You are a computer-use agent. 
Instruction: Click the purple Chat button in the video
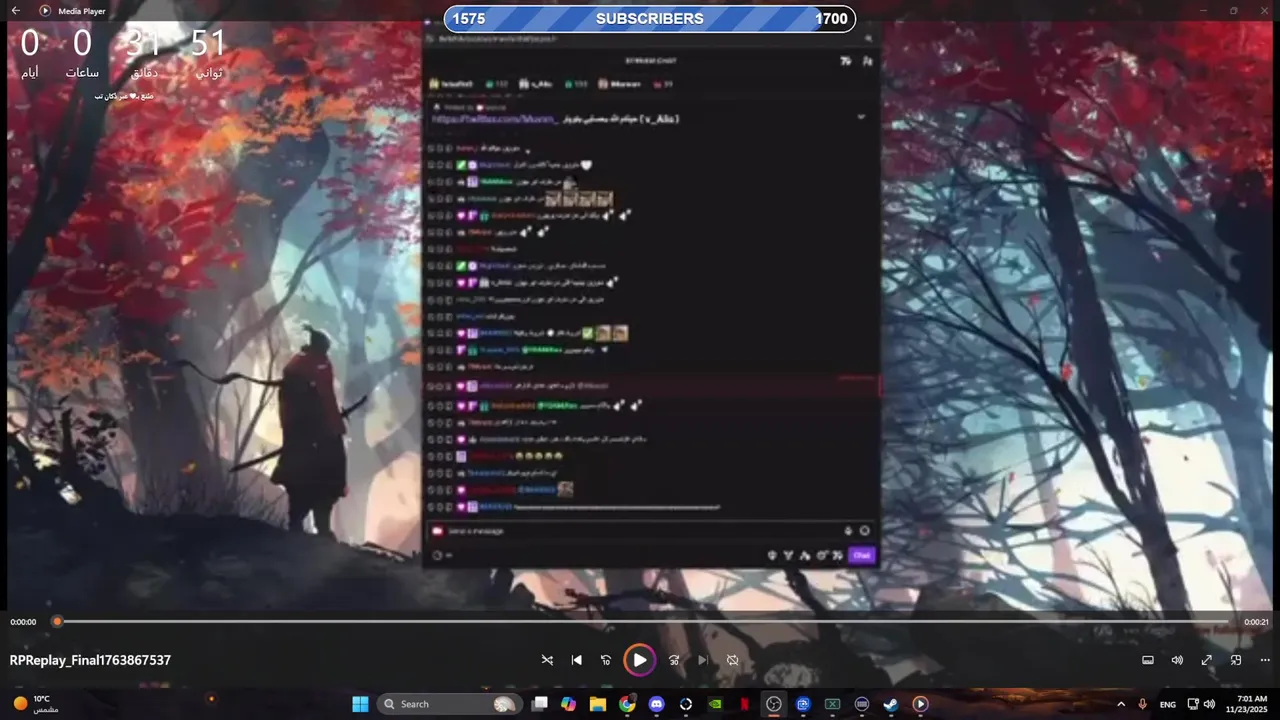(x=862, y=555)
